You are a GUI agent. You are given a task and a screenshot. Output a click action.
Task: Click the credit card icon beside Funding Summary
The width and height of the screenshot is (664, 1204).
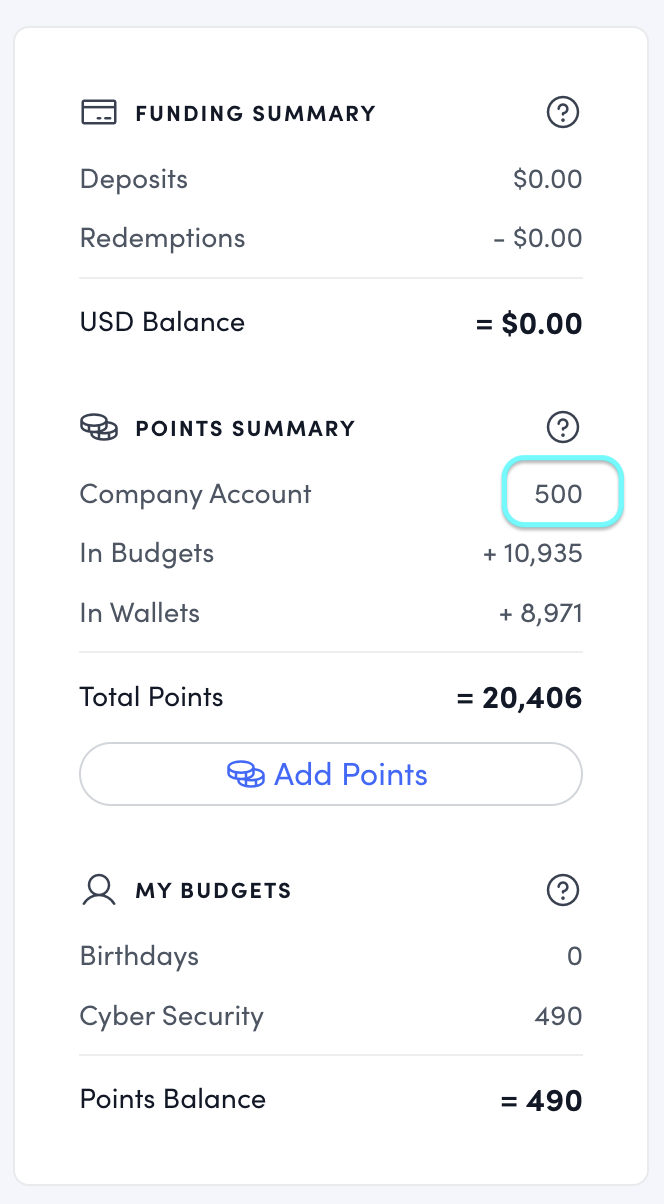[x=99, y=112]
